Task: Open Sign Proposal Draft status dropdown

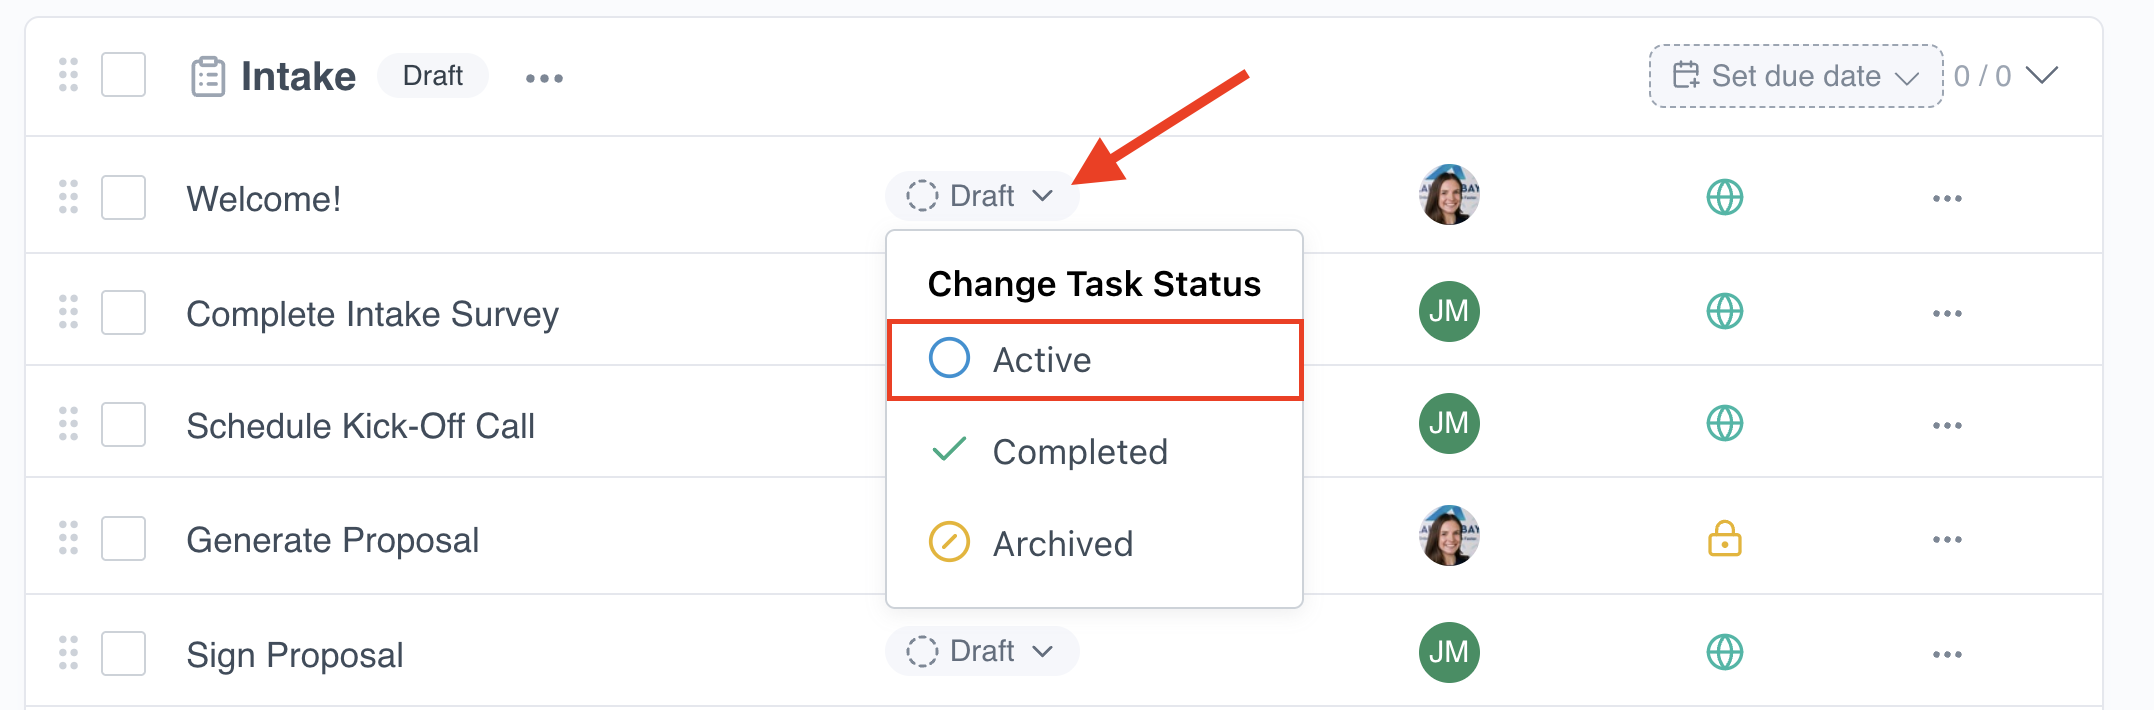Action: 981,651
